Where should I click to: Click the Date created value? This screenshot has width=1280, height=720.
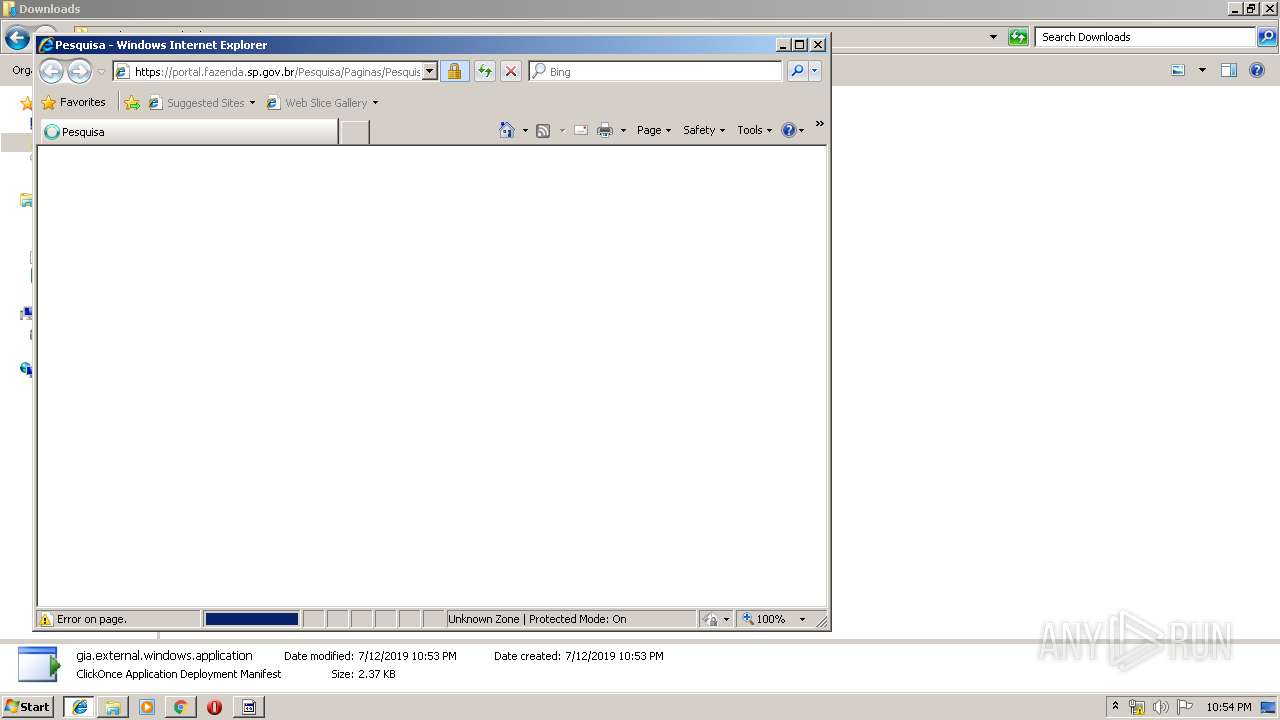[x=614, y=656]
